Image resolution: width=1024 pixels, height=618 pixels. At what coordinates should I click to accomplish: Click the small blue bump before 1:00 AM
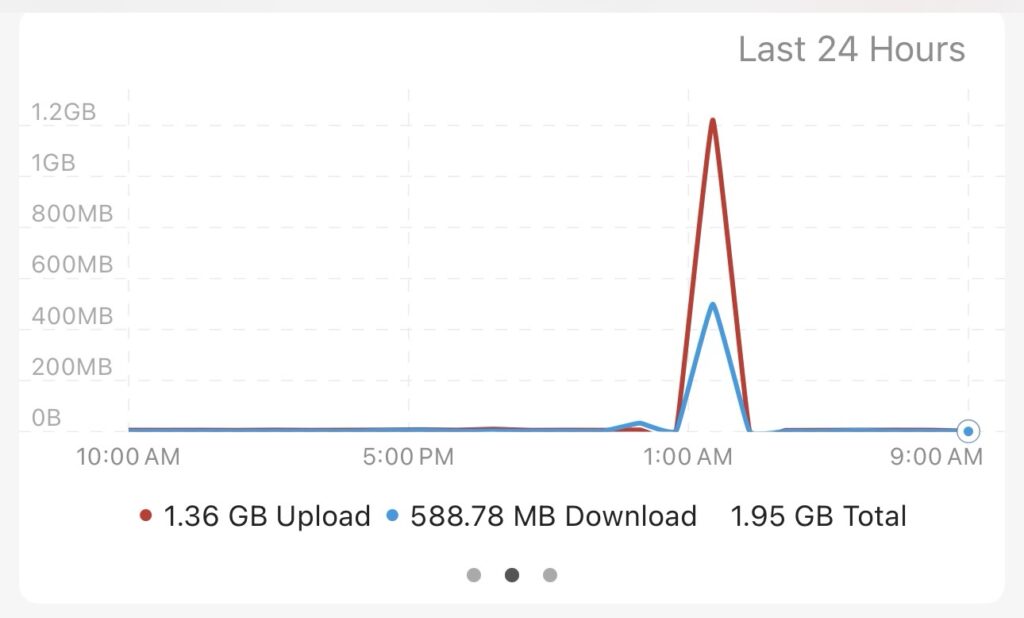640,425
